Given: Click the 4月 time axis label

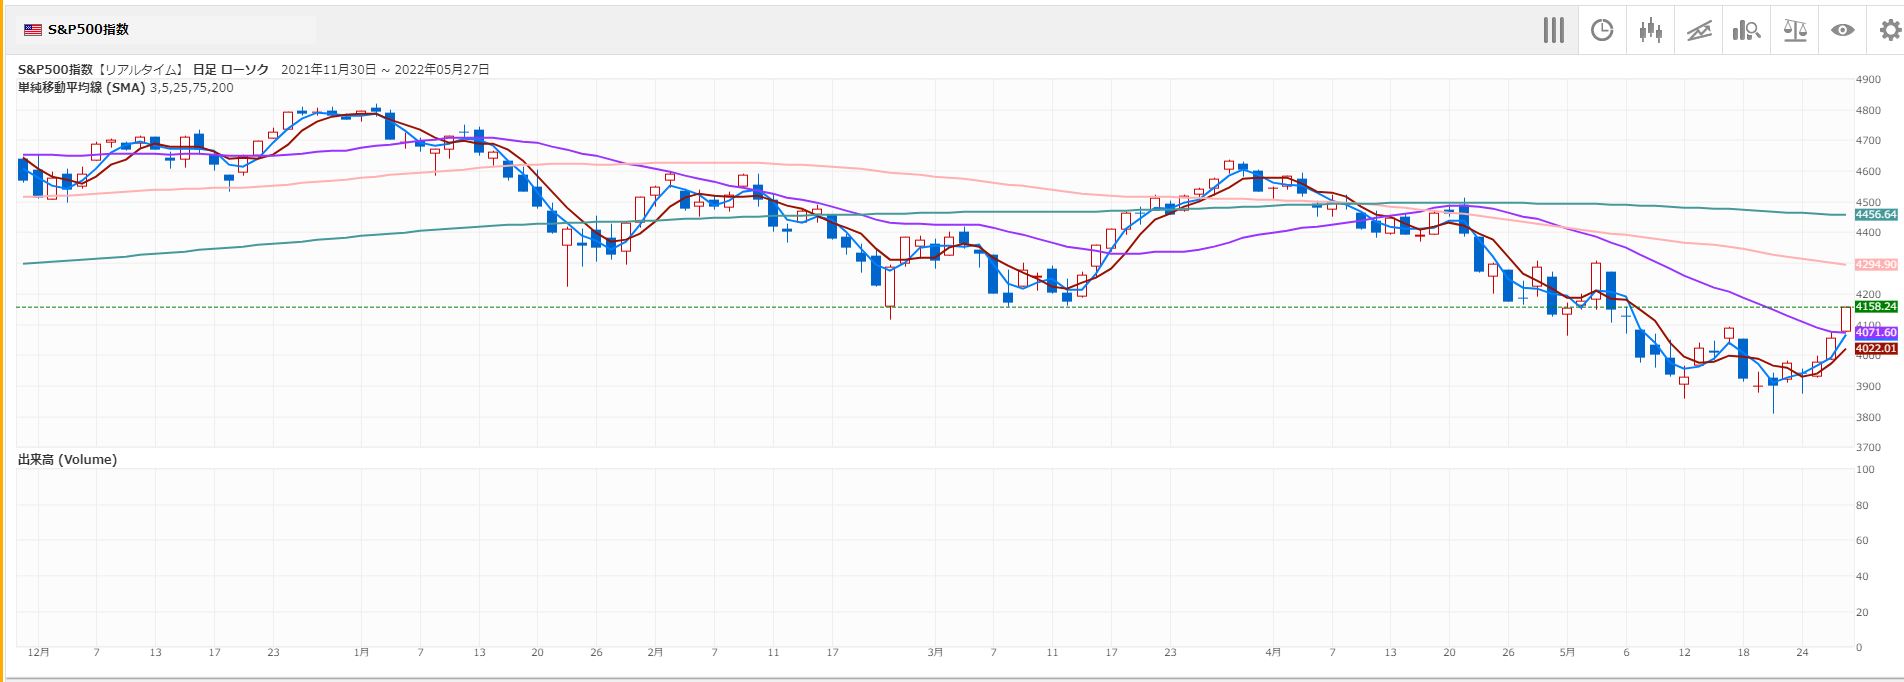Looking at the screenshot, I should pyautogui.click(x=1273, y=652).
